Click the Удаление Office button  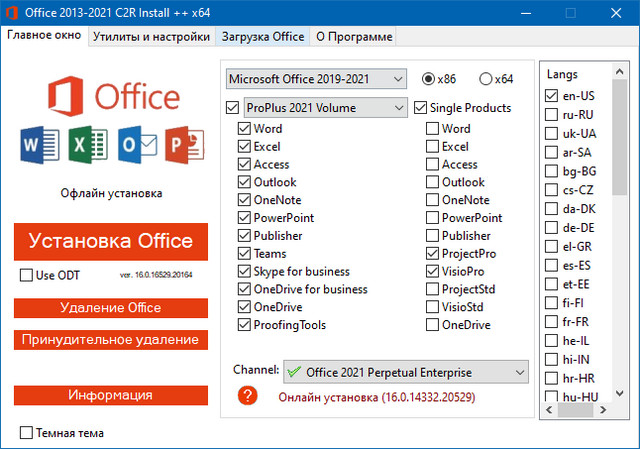click(110, 307)
